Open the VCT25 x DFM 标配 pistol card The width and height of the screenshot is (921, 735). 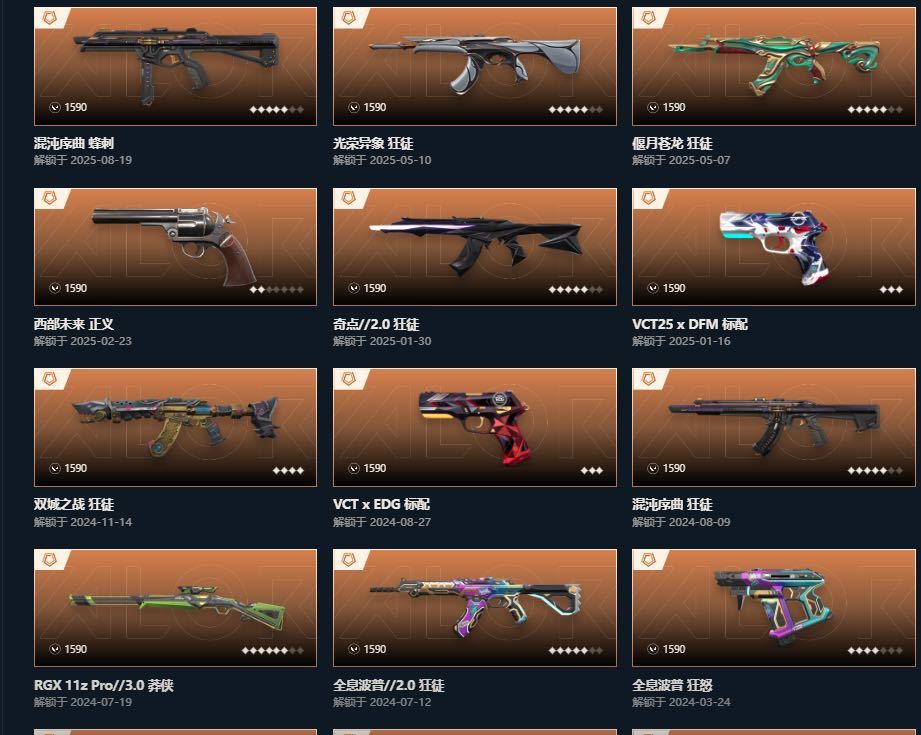coord(774,247)
